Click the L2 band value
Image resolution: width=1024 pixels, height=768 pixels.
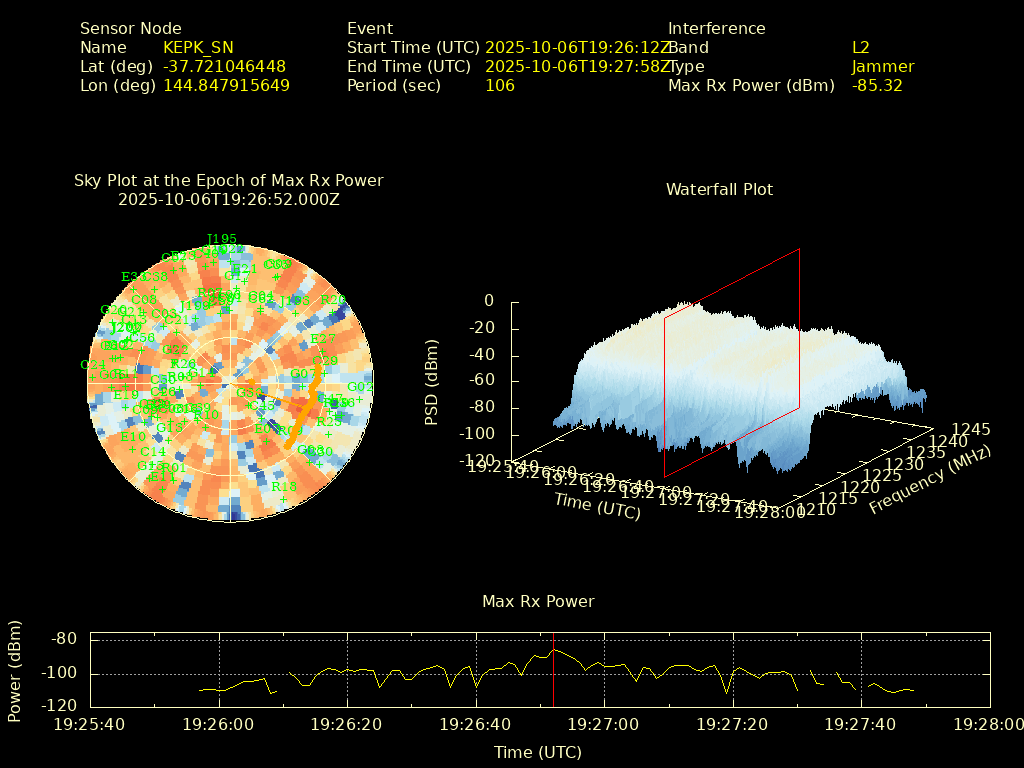(861, 47)
